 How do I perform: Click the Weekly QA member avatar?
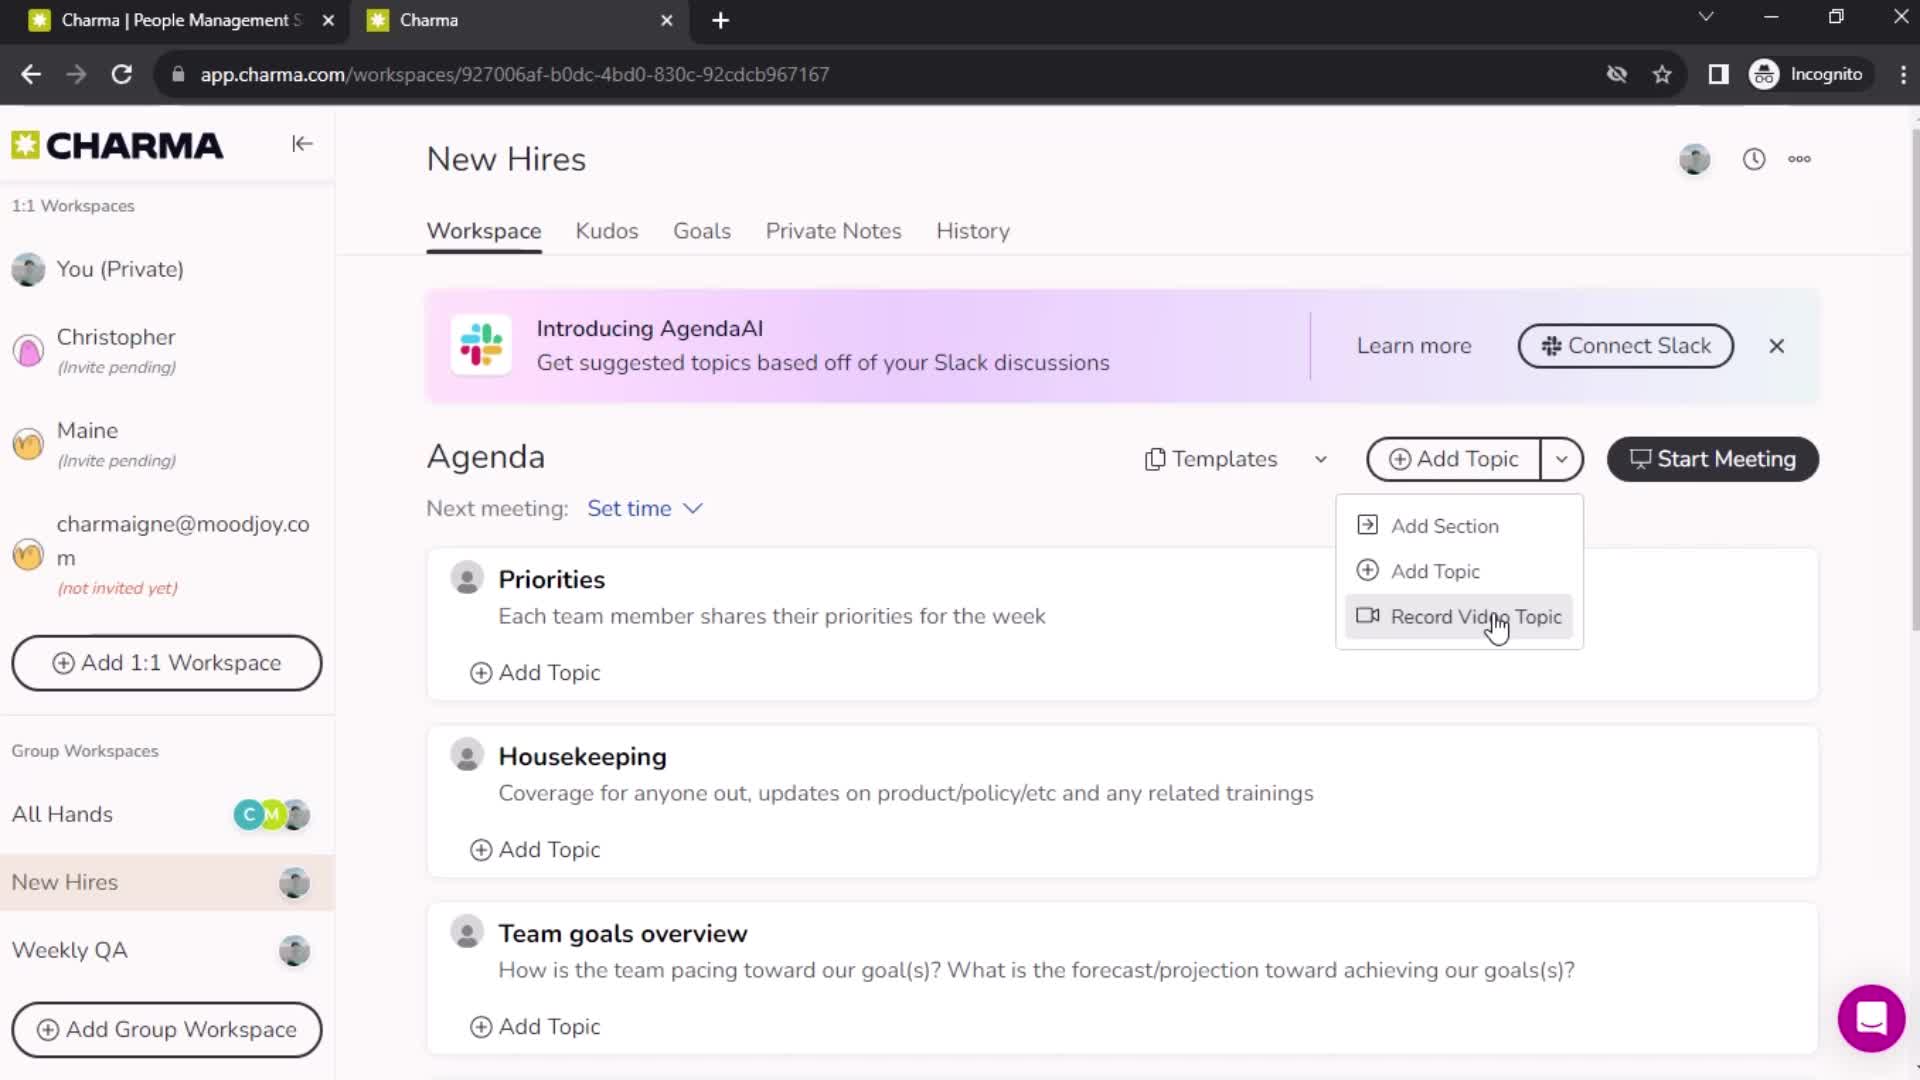click(x=294, y=951)
